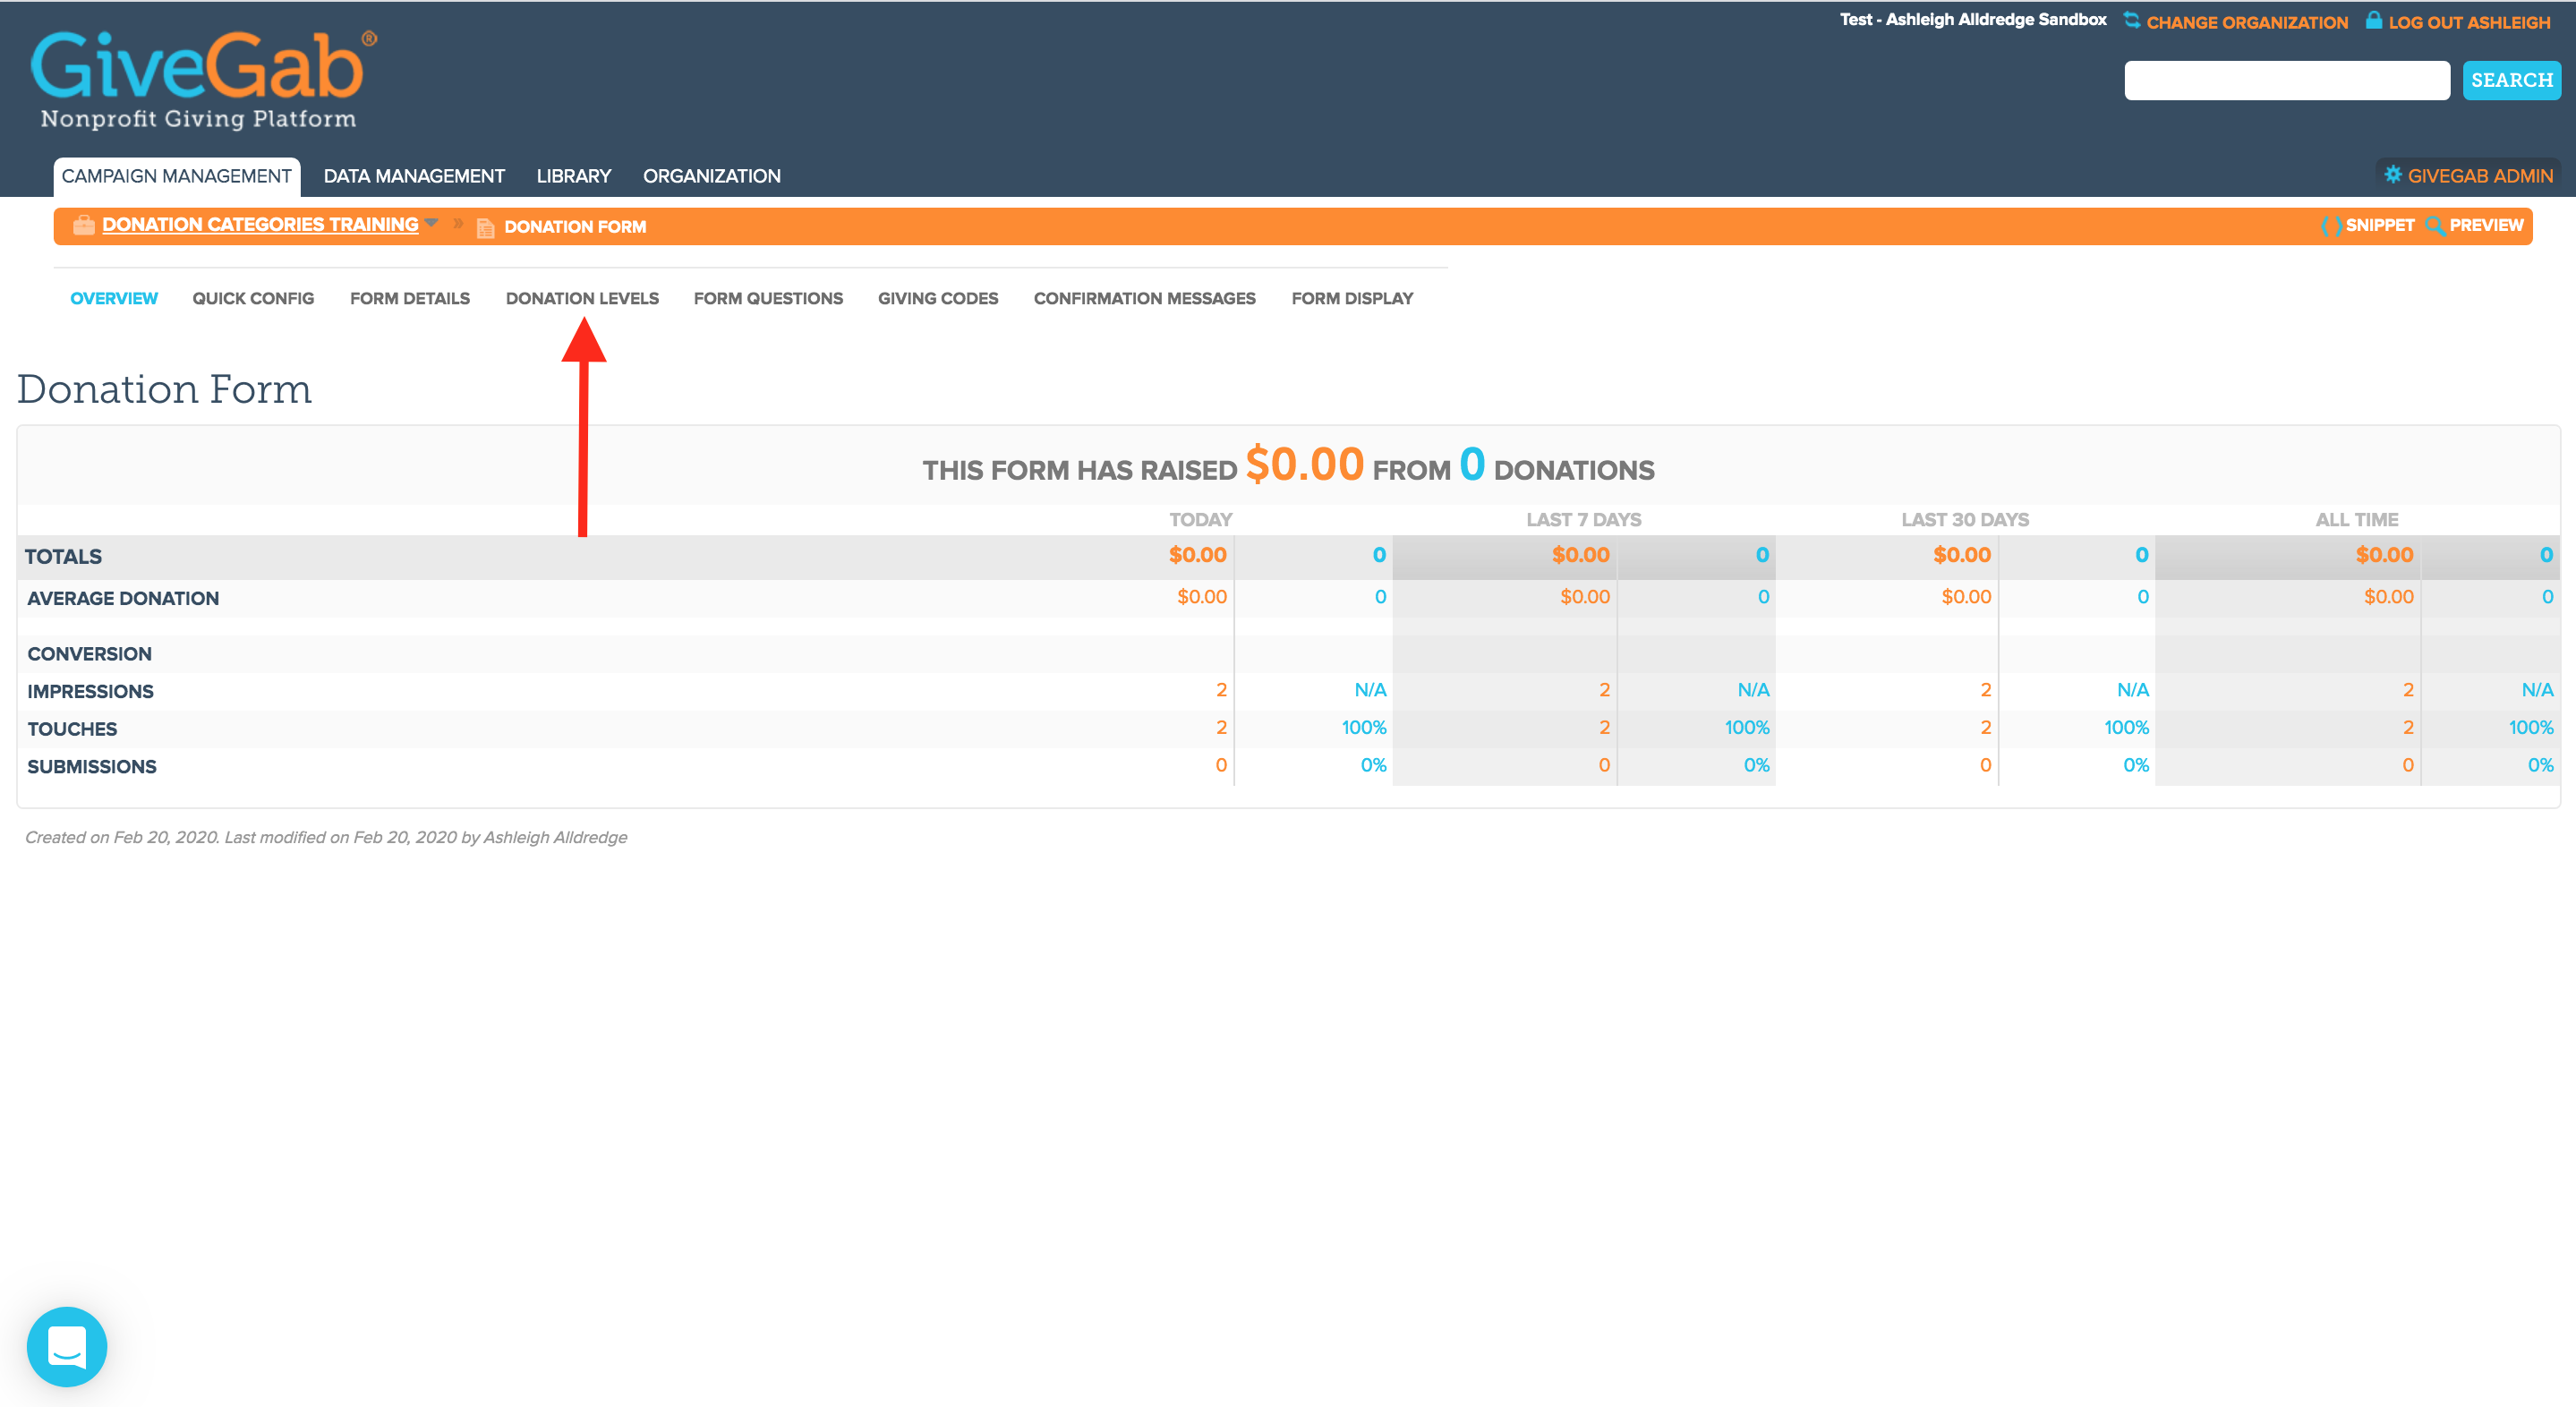The height and width of the screenshot is (1407, 2576).
Task: Click the Change Organization link
Action: 2247,22
